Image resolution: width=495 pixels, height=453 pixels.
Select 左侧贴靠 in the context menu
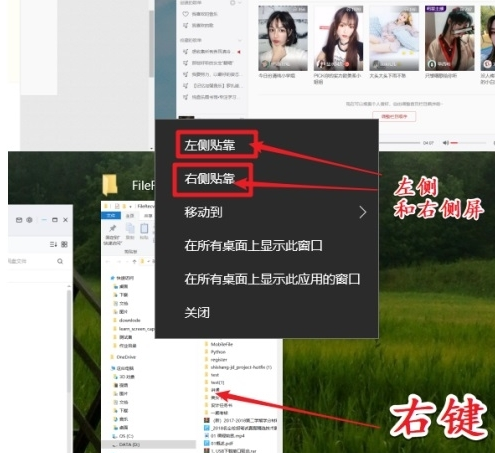click(210, 145)
